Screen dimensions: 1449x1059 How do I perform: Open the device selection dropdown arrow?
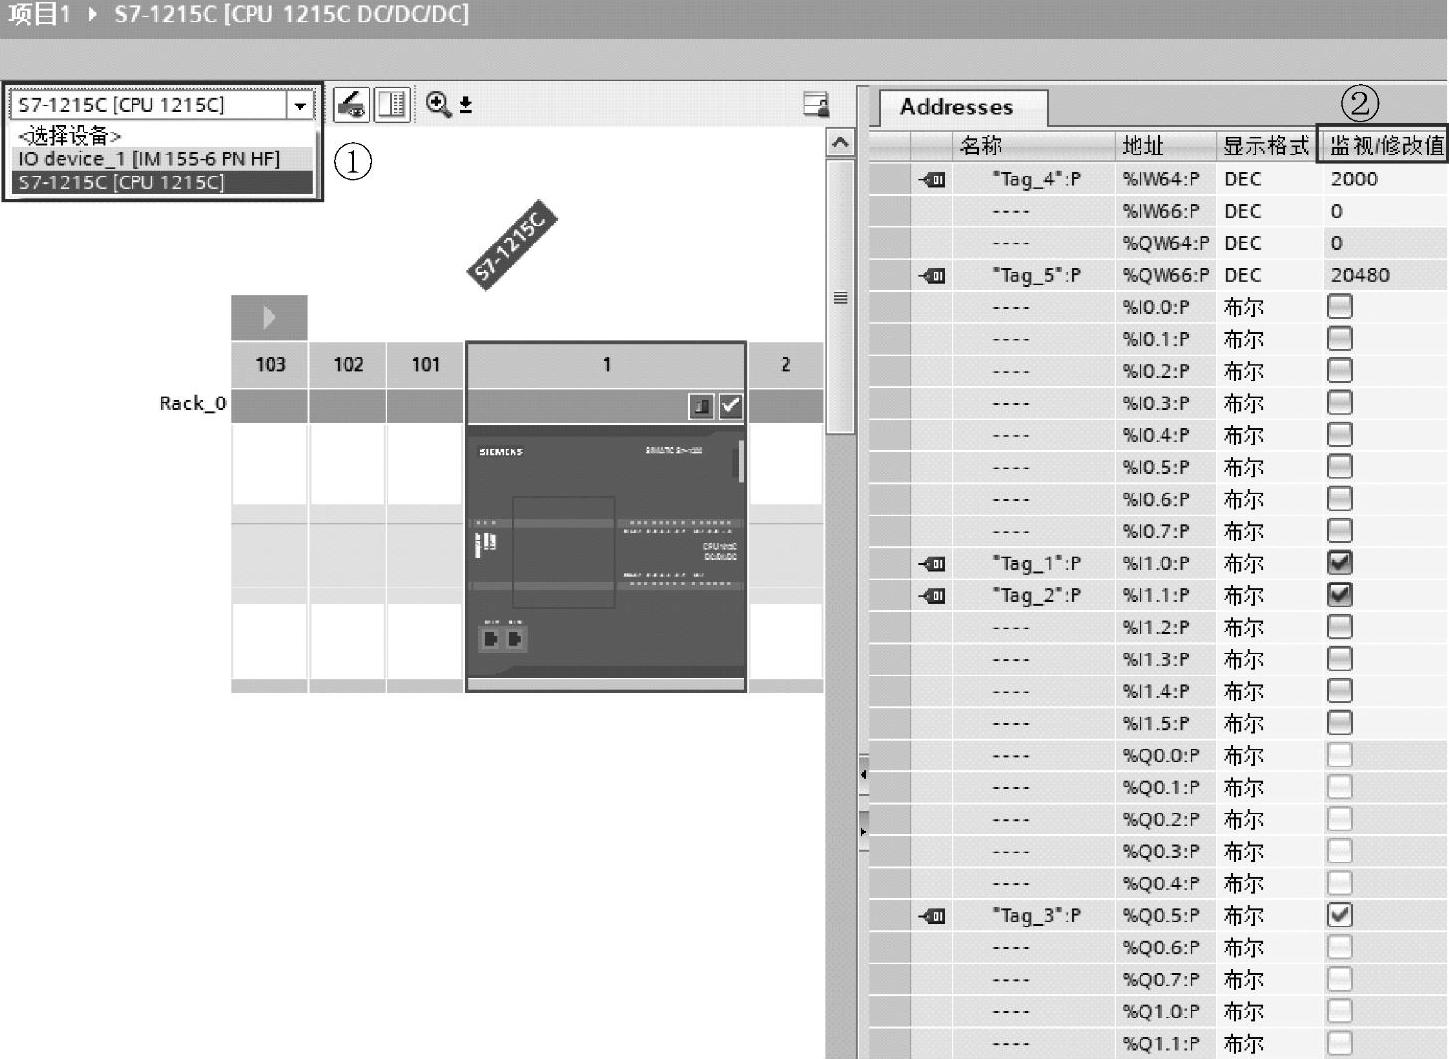click(300, 105)
